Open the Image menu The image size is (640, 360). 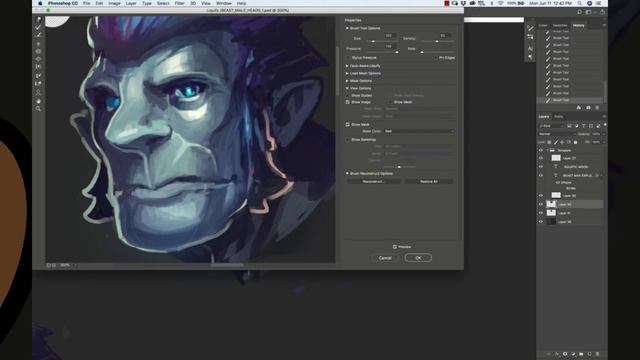[x=114, y=3]
